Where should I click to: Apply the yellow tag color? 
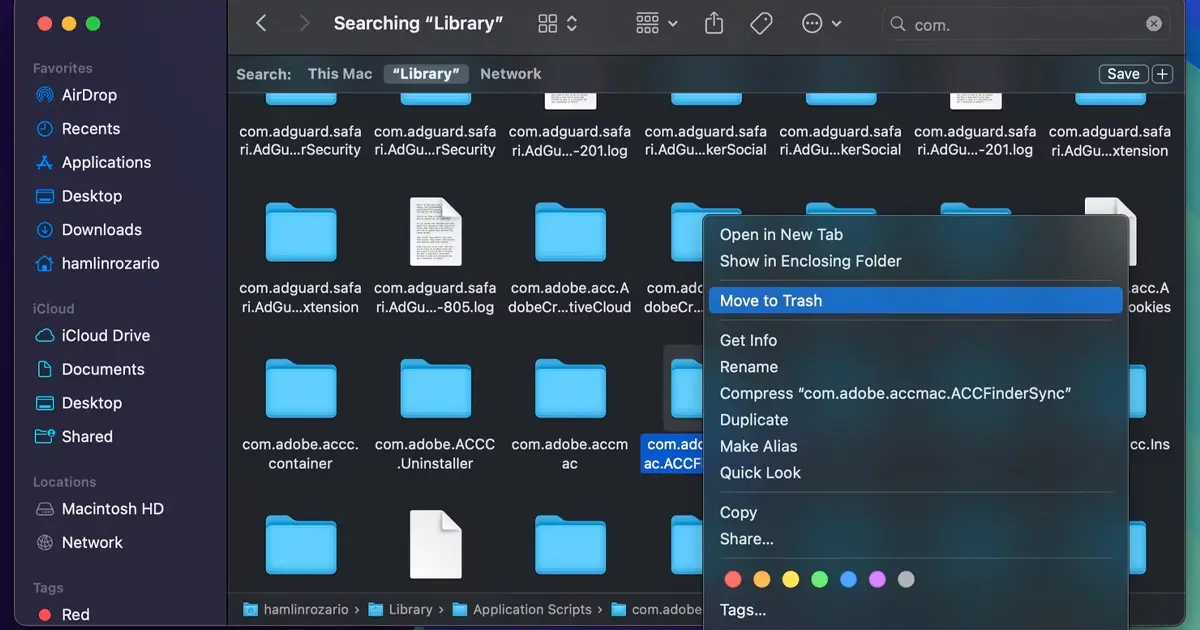coord(791,579)
